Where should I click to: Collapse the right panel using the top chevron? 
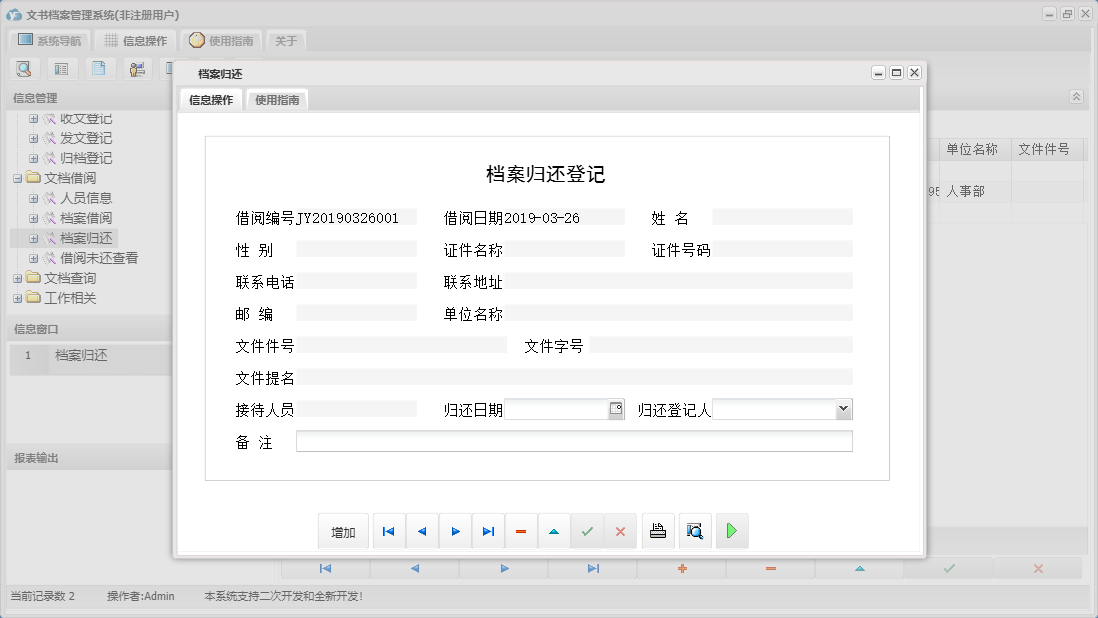[x=1076, y=97]
